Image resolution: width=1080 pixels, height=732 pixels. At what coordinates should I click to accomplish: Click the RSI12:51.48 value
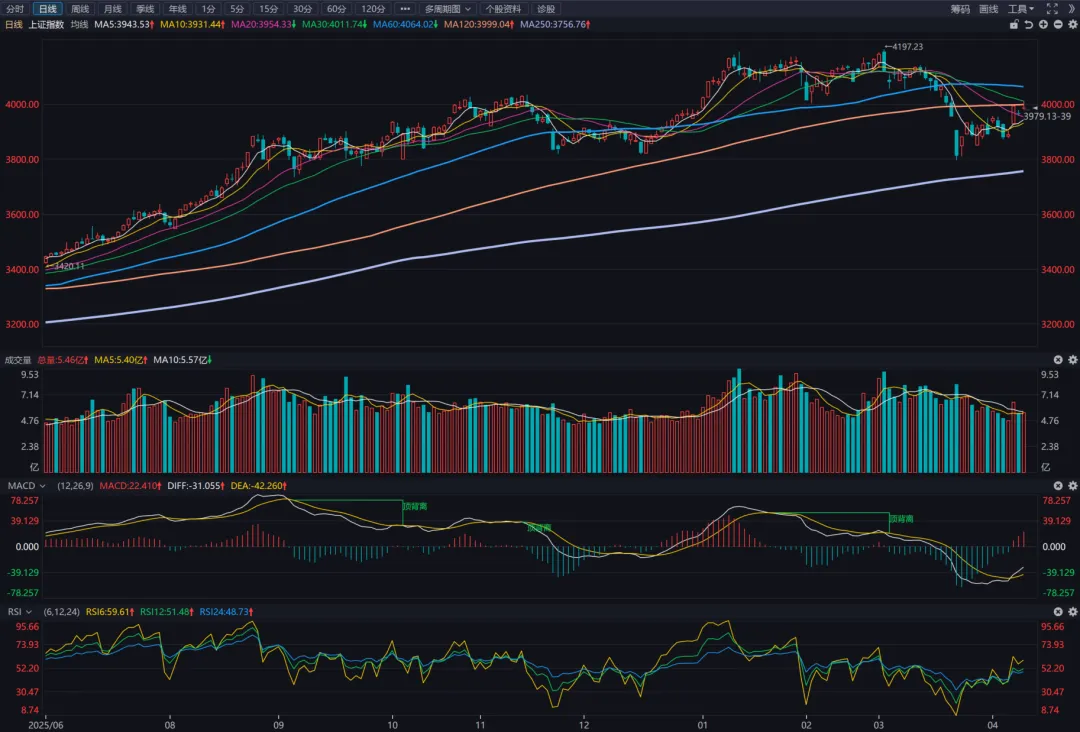[x=167, y=611]
